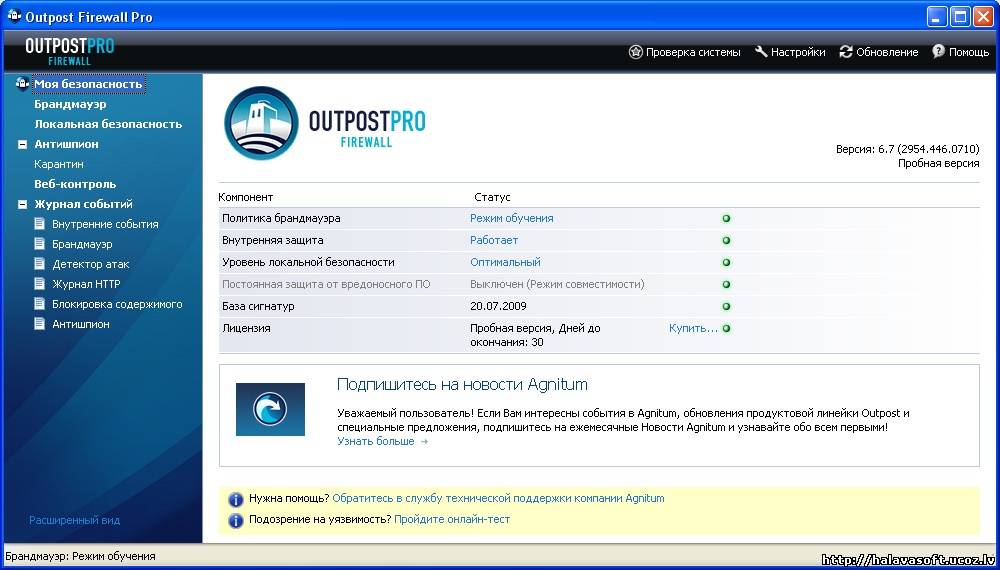The width and height of the screenshot is (1000, 570).
Task: Click info icon beside Нужна помощь
Action: (236, 499)
